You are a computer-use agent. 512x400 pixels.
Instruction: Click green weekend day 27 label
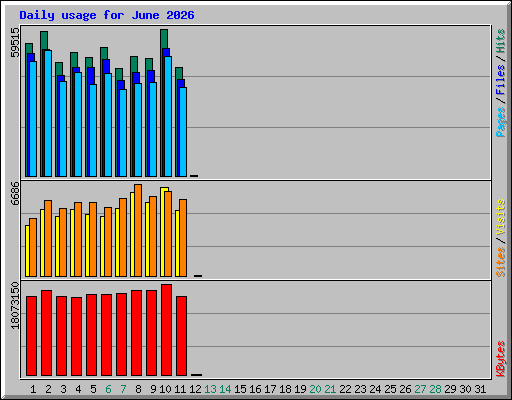click(420, 389)
